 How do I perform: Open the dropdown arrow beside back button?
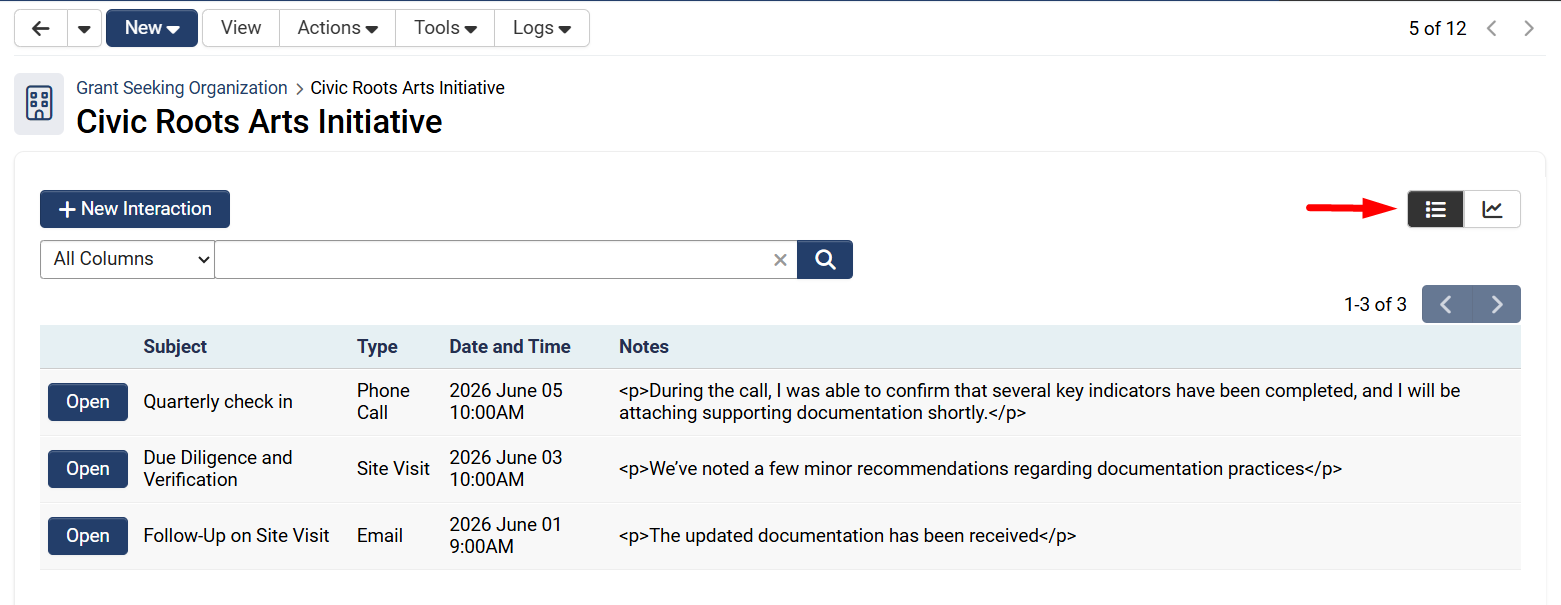(x=85, y=28)
